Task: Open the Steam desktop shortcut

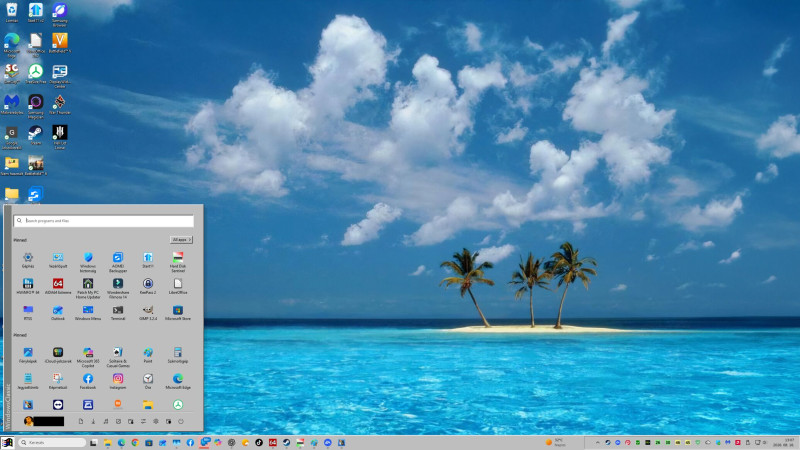Action: (35, 135)
